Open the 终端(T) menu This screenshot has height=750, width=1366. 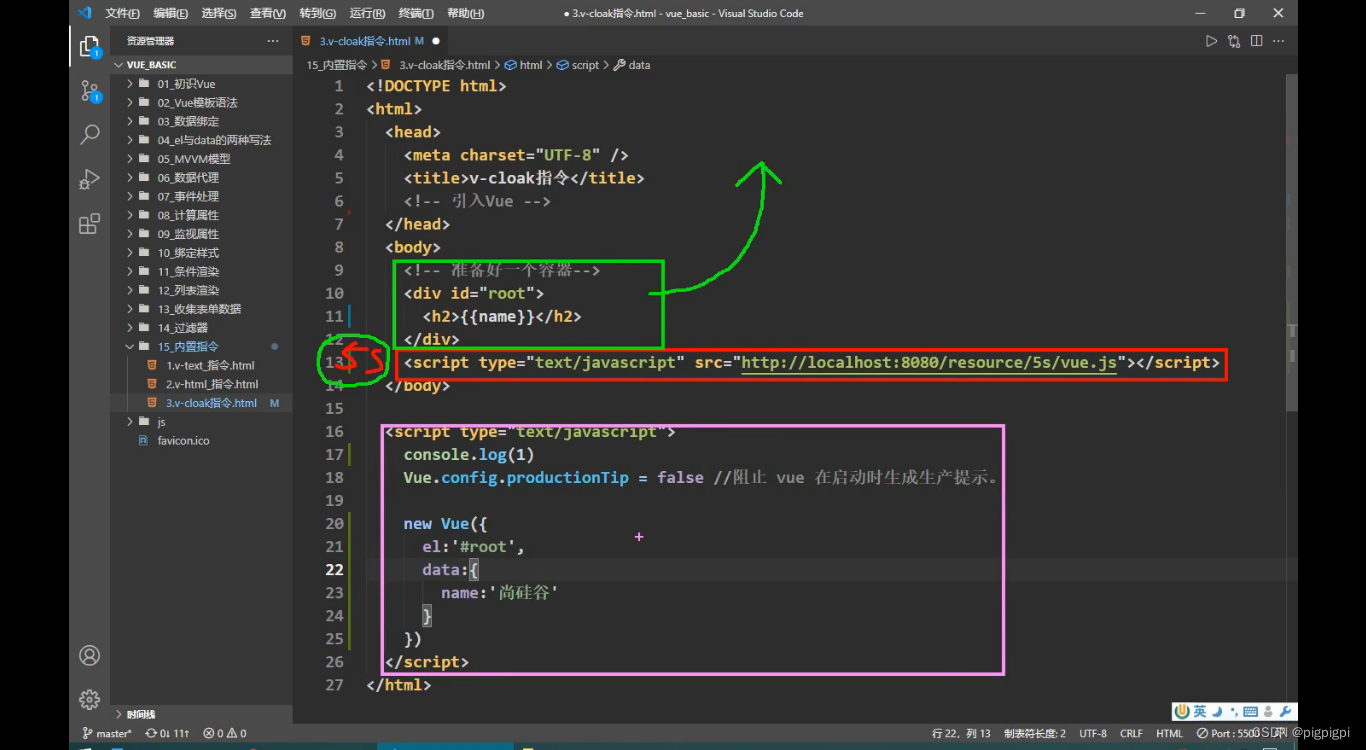click(x=415, y=13)
